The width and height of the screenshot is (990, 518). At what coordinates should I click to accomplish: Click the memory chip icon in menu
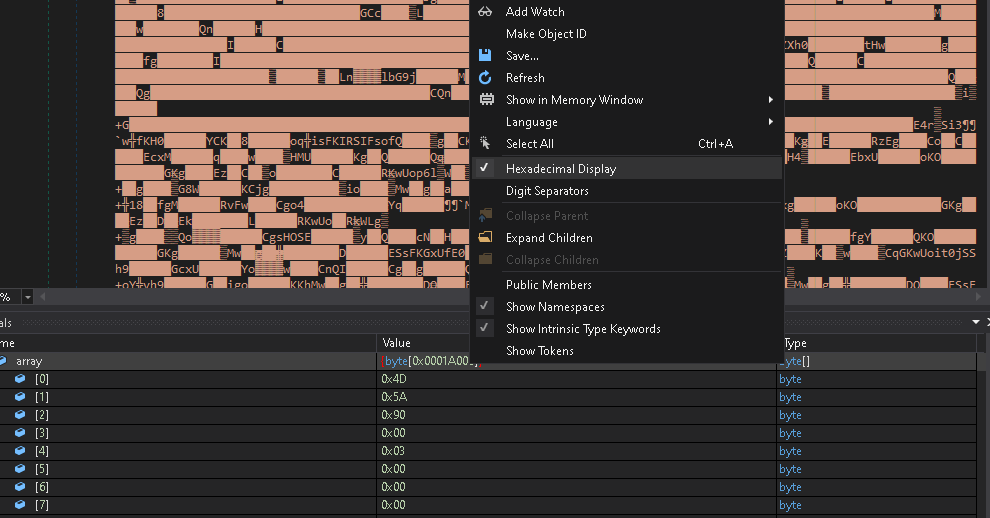(486, 100)
